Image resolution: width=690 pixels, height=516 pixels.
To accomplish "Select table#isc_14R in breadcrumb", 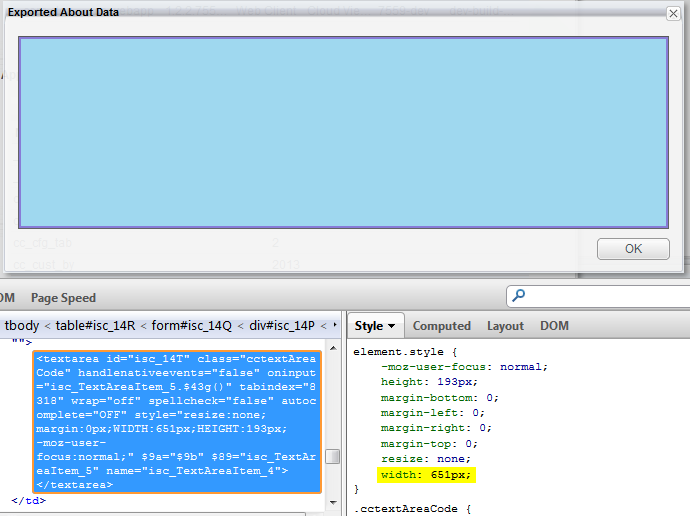I will 98,325.
